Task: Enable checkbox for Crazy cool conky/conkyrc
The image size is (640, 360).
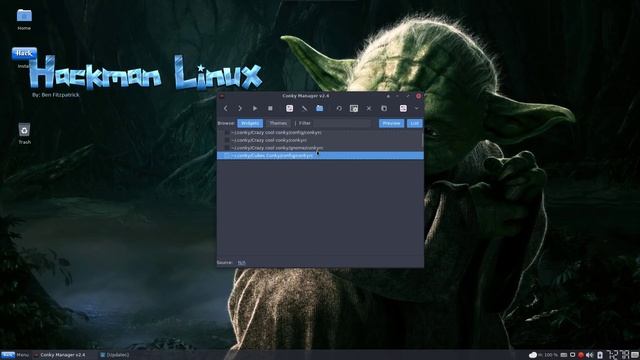Action: pos(227,140)
